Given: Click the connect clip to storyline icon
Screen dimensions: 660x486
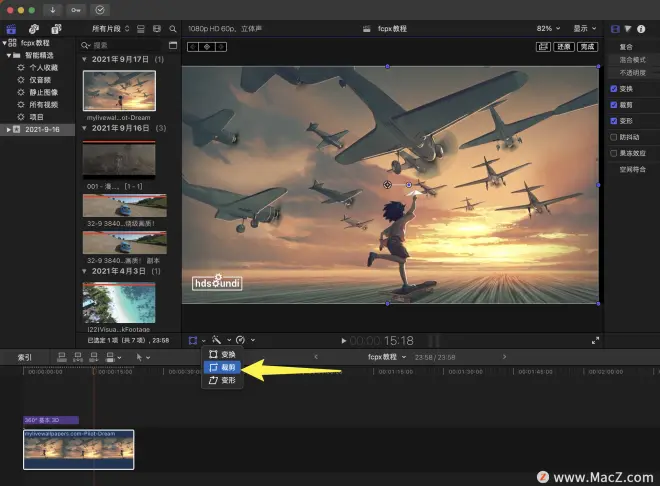Looking at the screenshot, I should click(61, 357).
